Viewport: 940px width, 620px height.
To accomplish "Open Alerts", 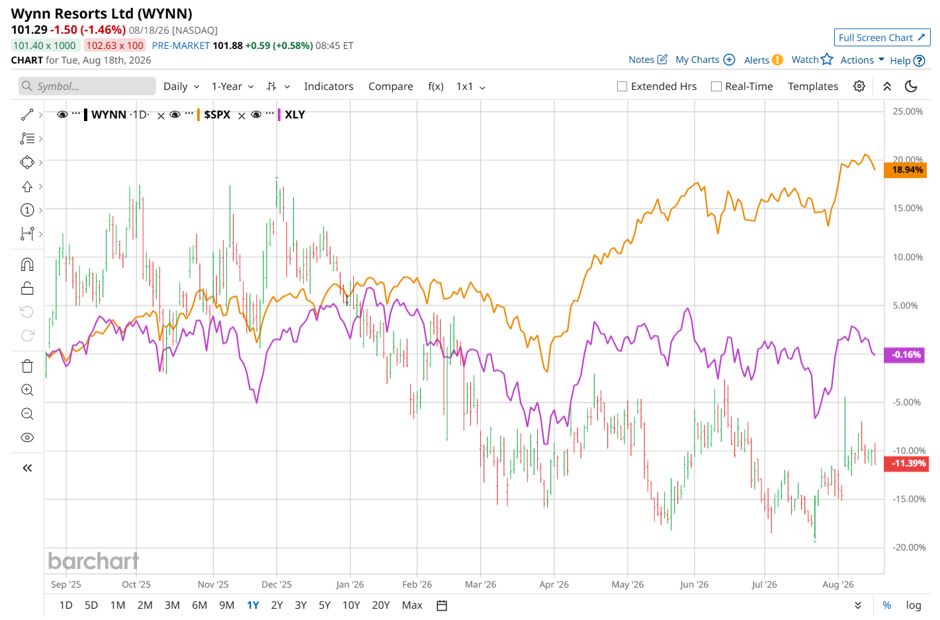I will coord(763,59).
